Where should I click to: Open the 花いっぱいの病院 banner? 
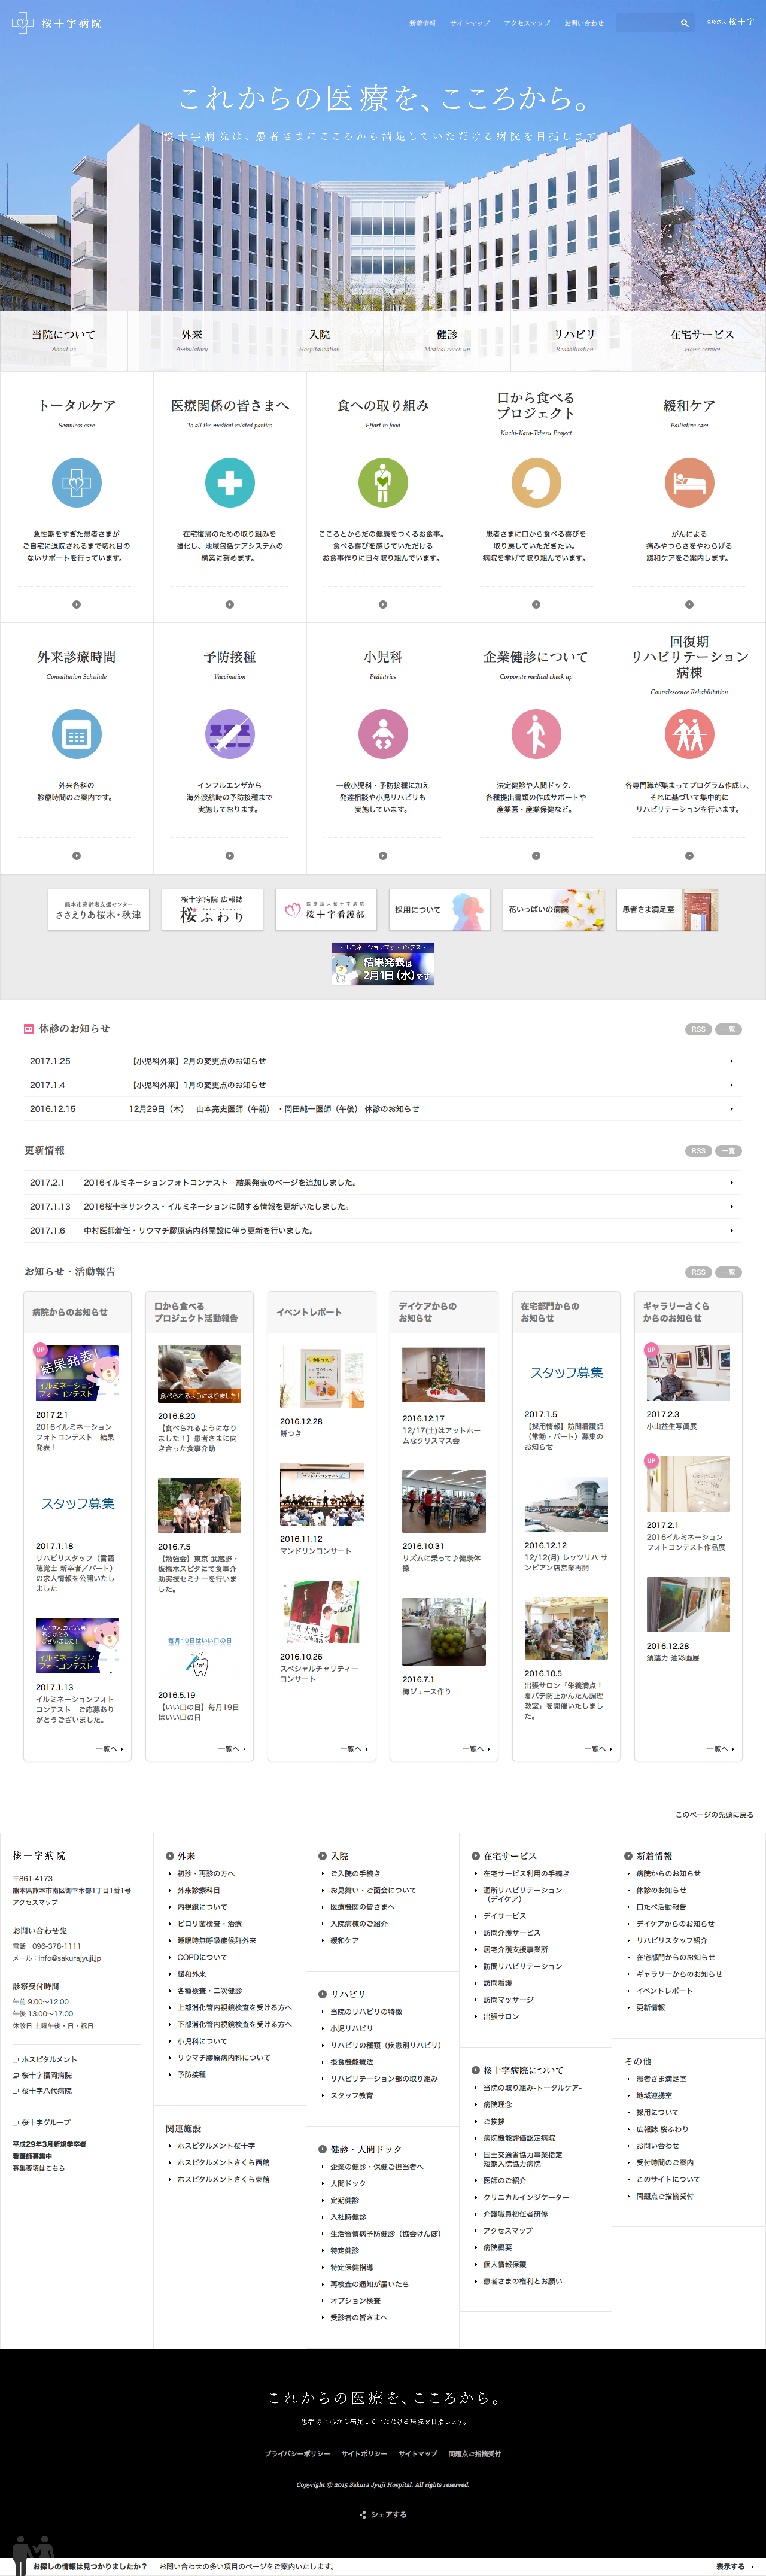pyautogui.click(x=554, y=909)
